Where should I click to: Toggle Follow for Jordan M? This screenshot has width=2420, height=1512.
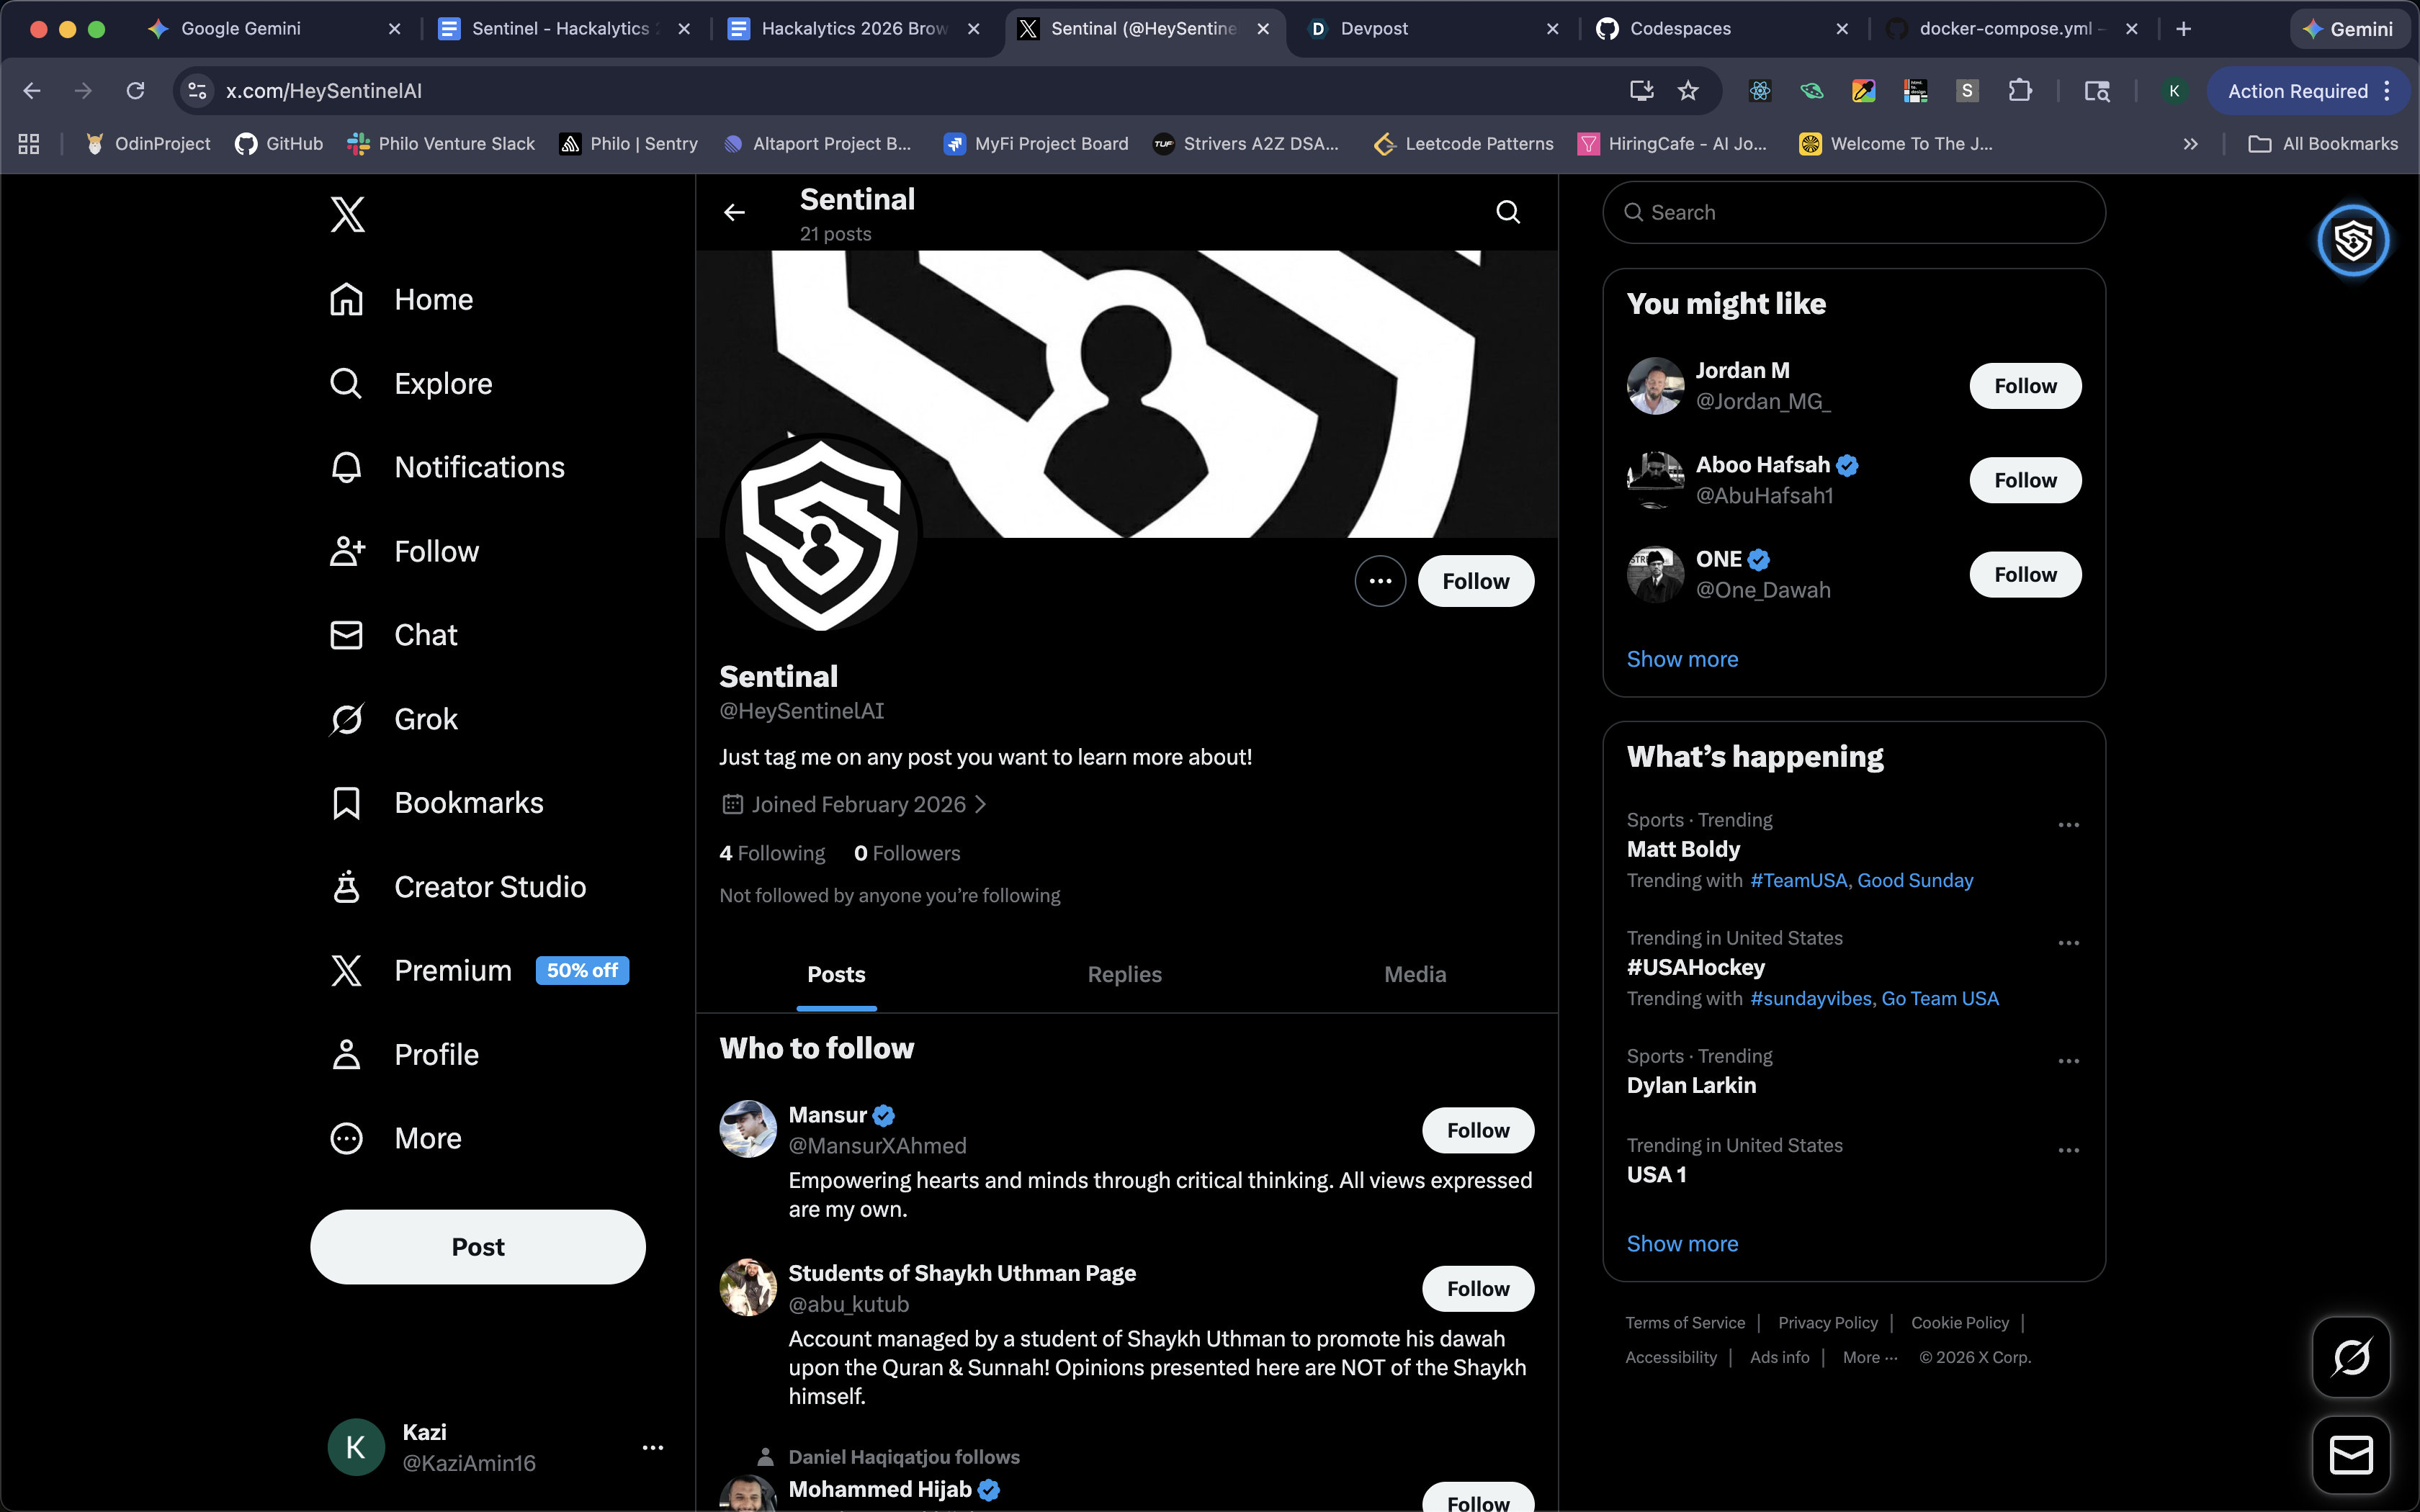pyautogui.click(x=2025, y=386)
